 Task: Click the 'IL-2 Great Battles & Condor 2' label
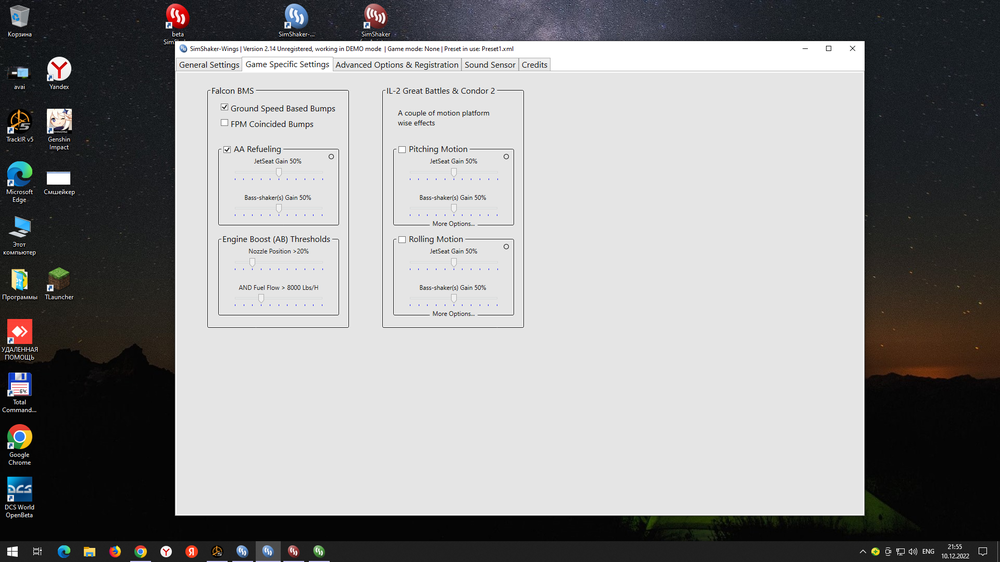(441, 91)
